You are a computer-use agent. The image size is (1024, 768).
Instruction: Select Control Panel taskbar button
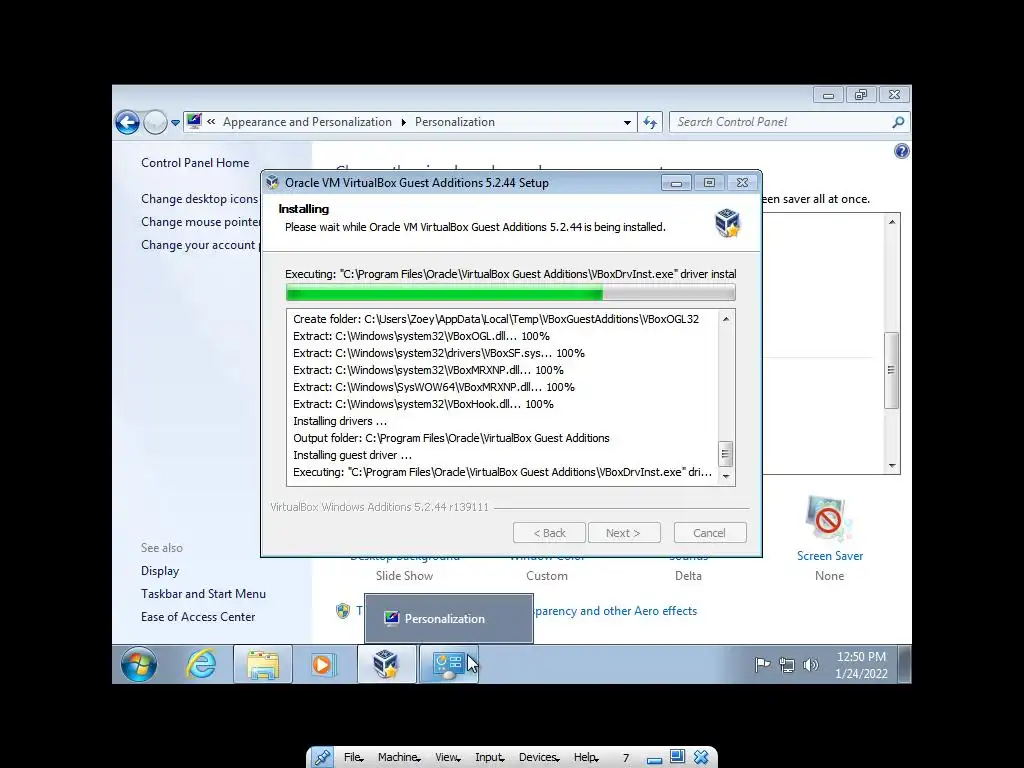[449, 664]
